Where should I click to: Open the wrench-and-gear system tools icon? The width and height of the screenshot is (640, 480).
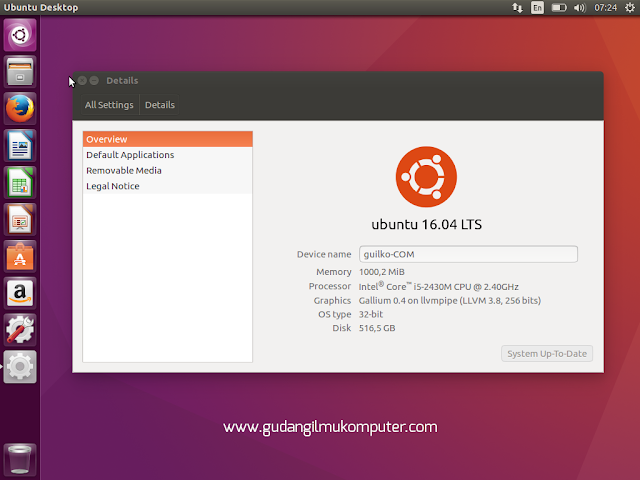(20, 330)
